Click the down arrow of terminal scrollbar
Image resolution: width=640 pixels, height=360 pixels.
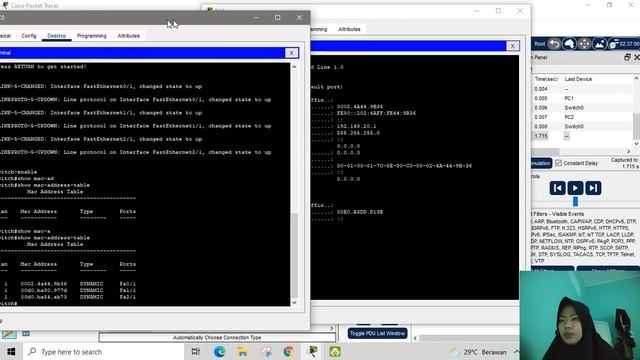coord(294,302)
